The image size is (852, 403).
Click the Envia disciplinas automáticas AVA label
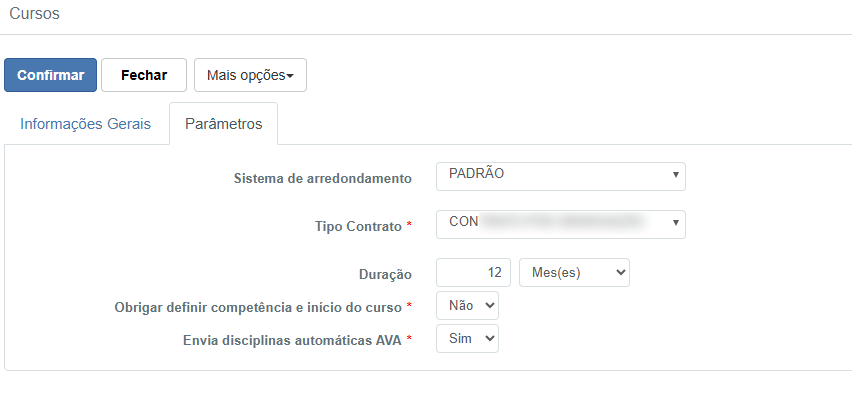coord(292,340)
